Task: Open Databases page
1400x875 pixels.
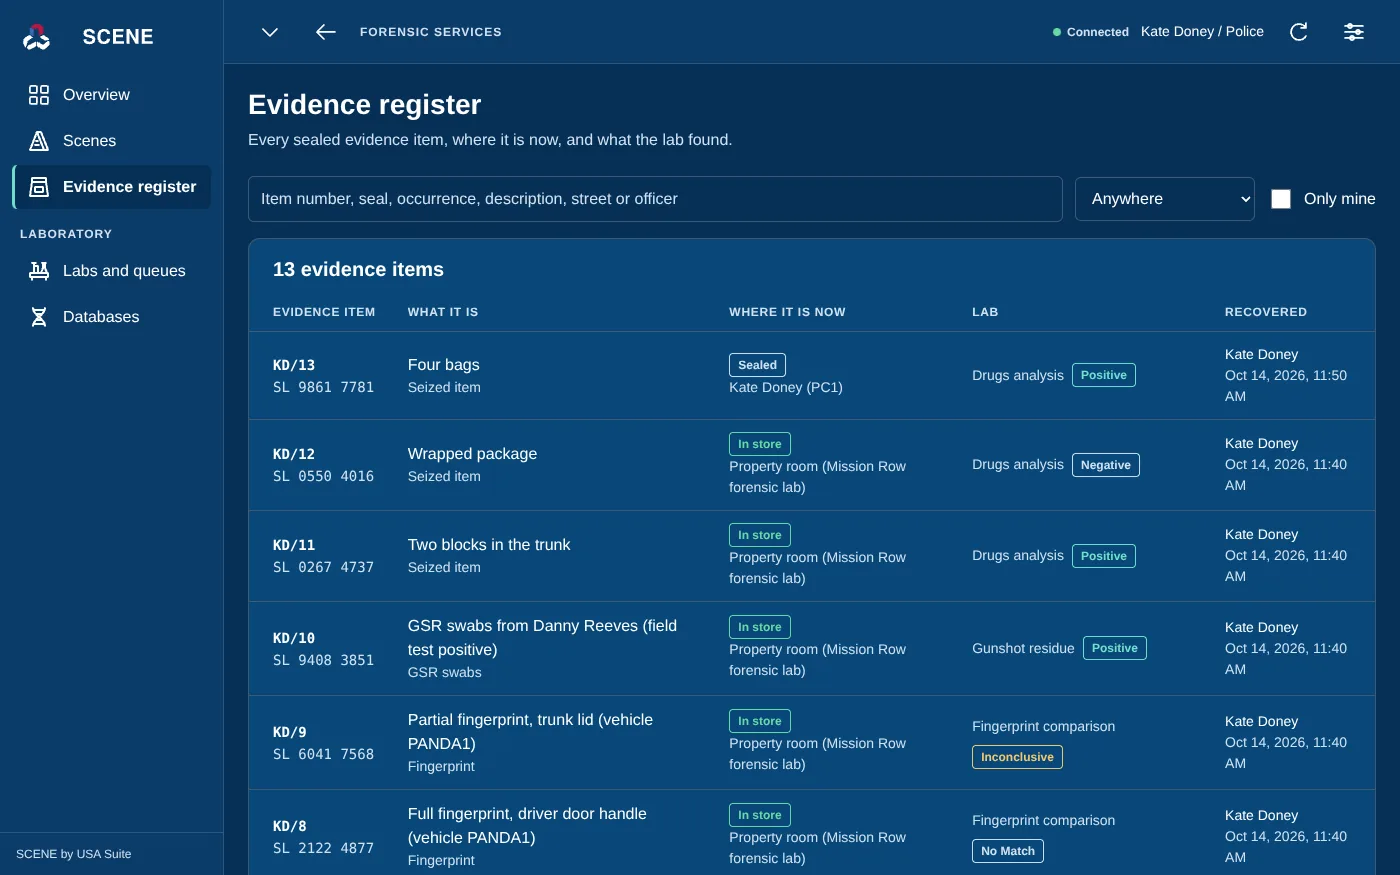Action: coord(111,317)
